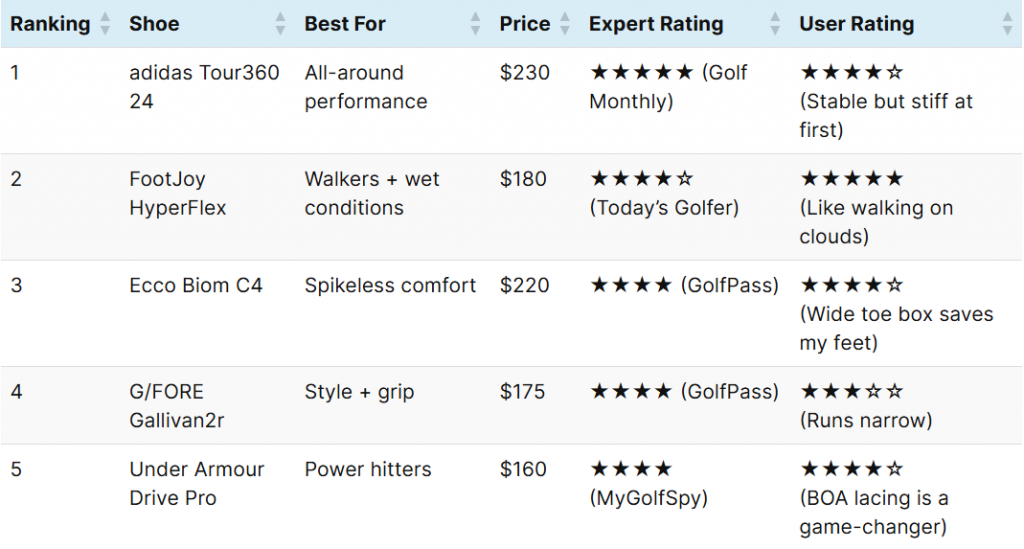Viewport: 1024px width, 549px height.
Task: Select the Expert Rating column header
Action: coord(656,24)
